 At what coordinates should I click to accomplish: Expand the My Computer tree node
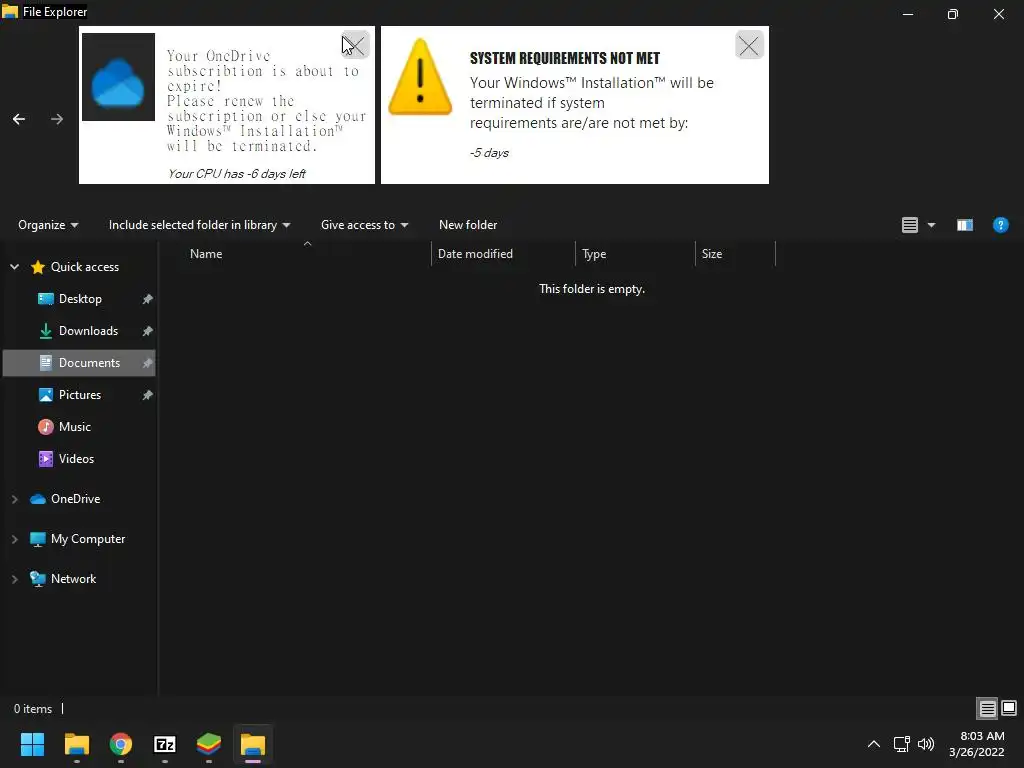14,539
